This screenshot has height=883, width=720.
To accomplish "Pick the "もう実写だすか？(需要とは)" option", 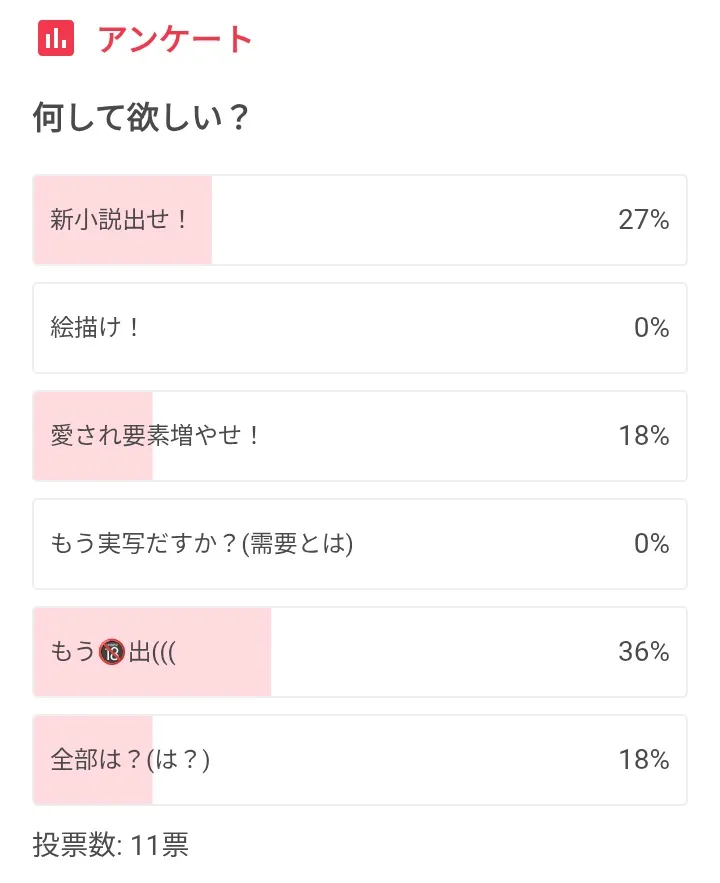I will coord(202,544).
